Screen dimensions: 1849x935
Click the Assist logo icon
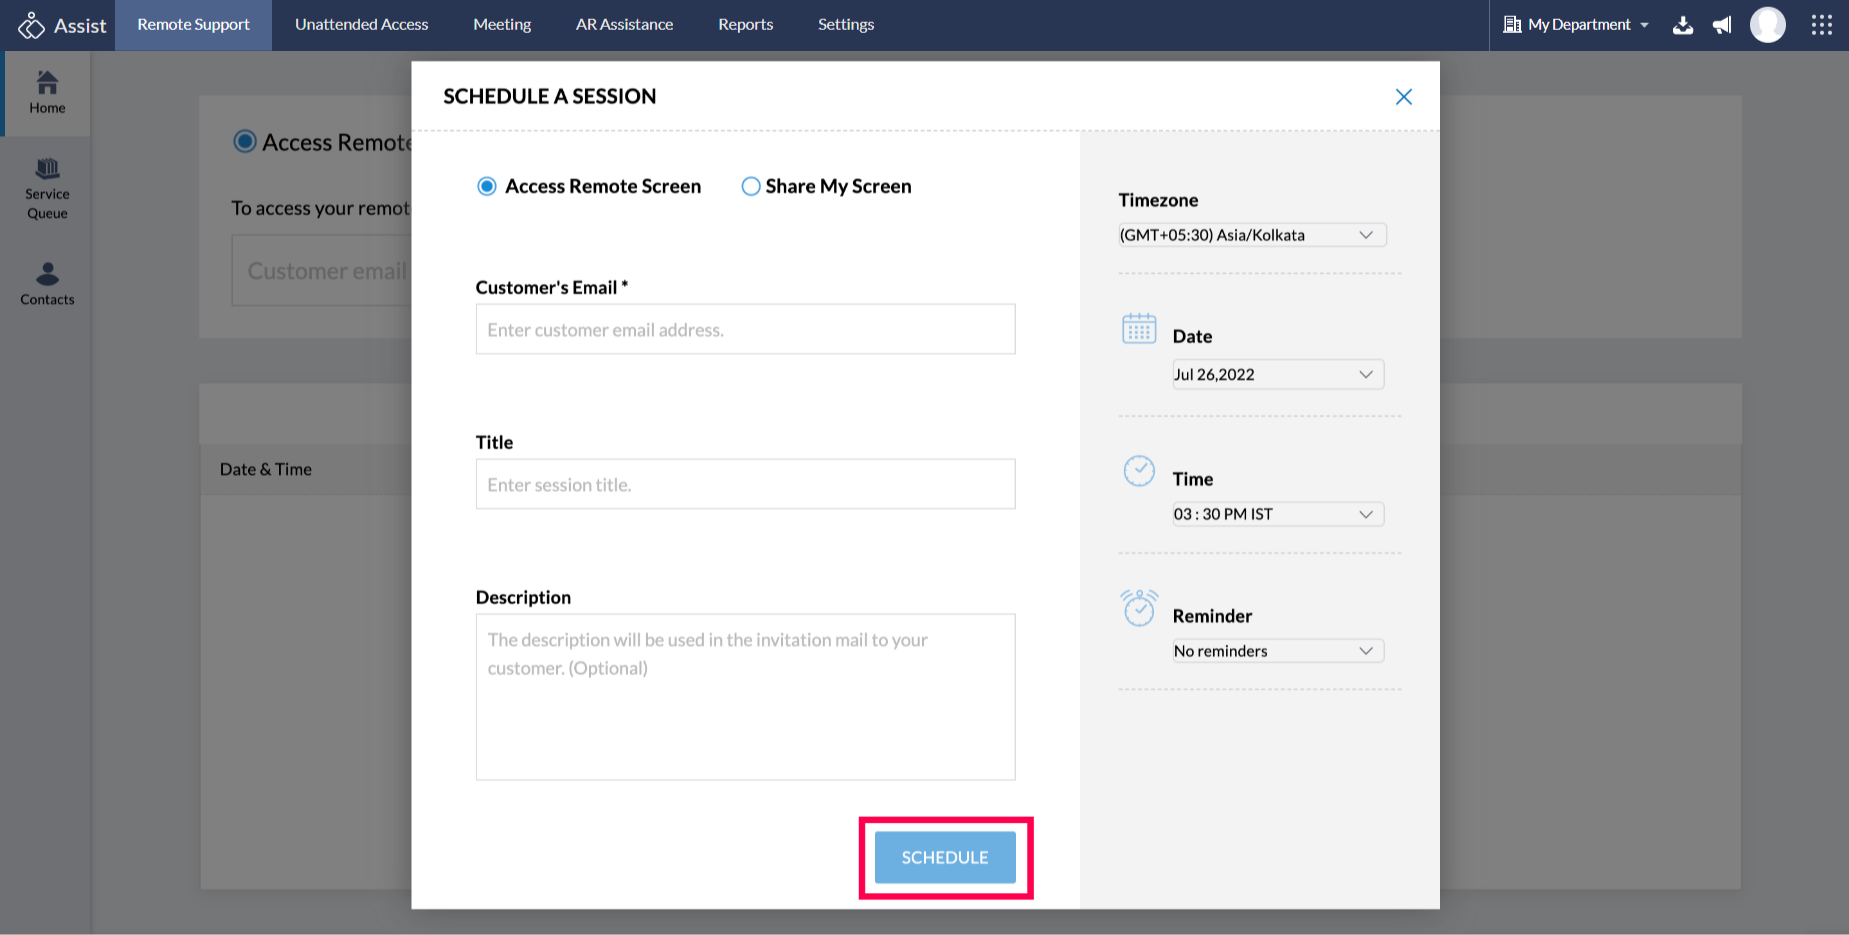point(32,25)
